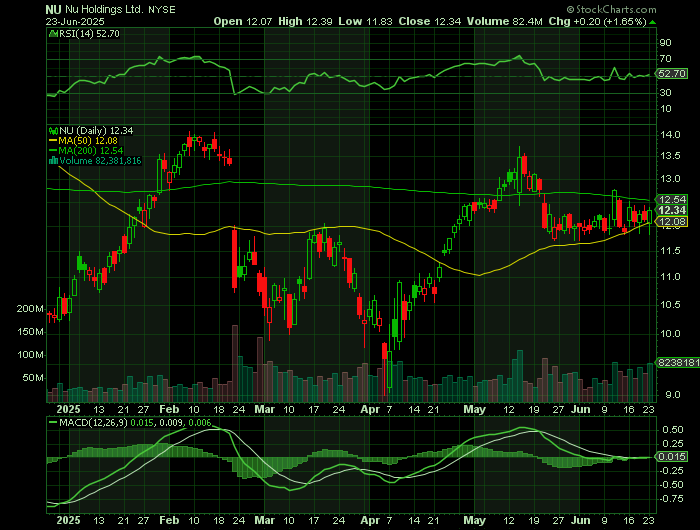Screen dimensions: 700x530
Task: Click the MACD(12,26,9) legend label
Action: 93,423
